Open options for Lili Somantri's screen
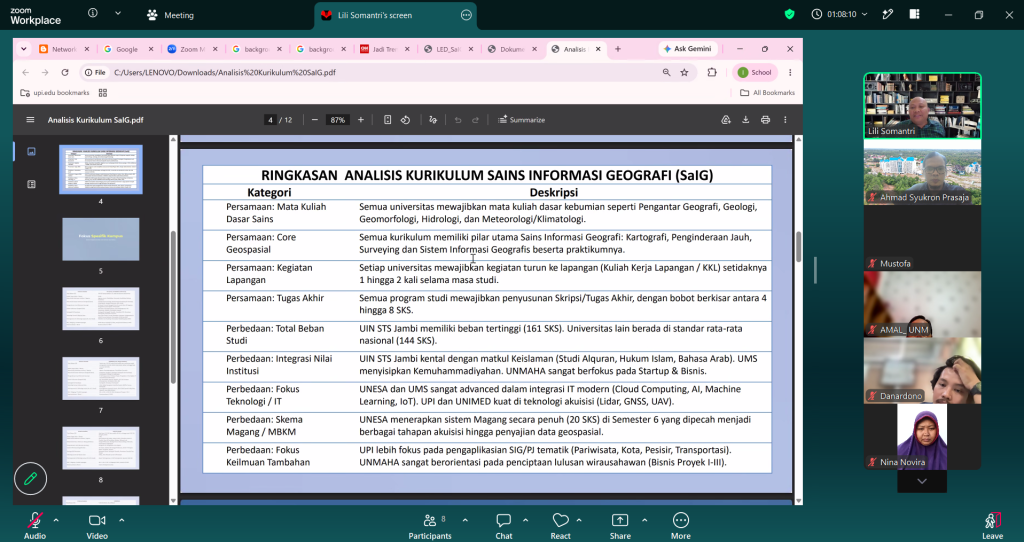The width and height of the screenshot is (1024, 542). (x=466, y=15)
